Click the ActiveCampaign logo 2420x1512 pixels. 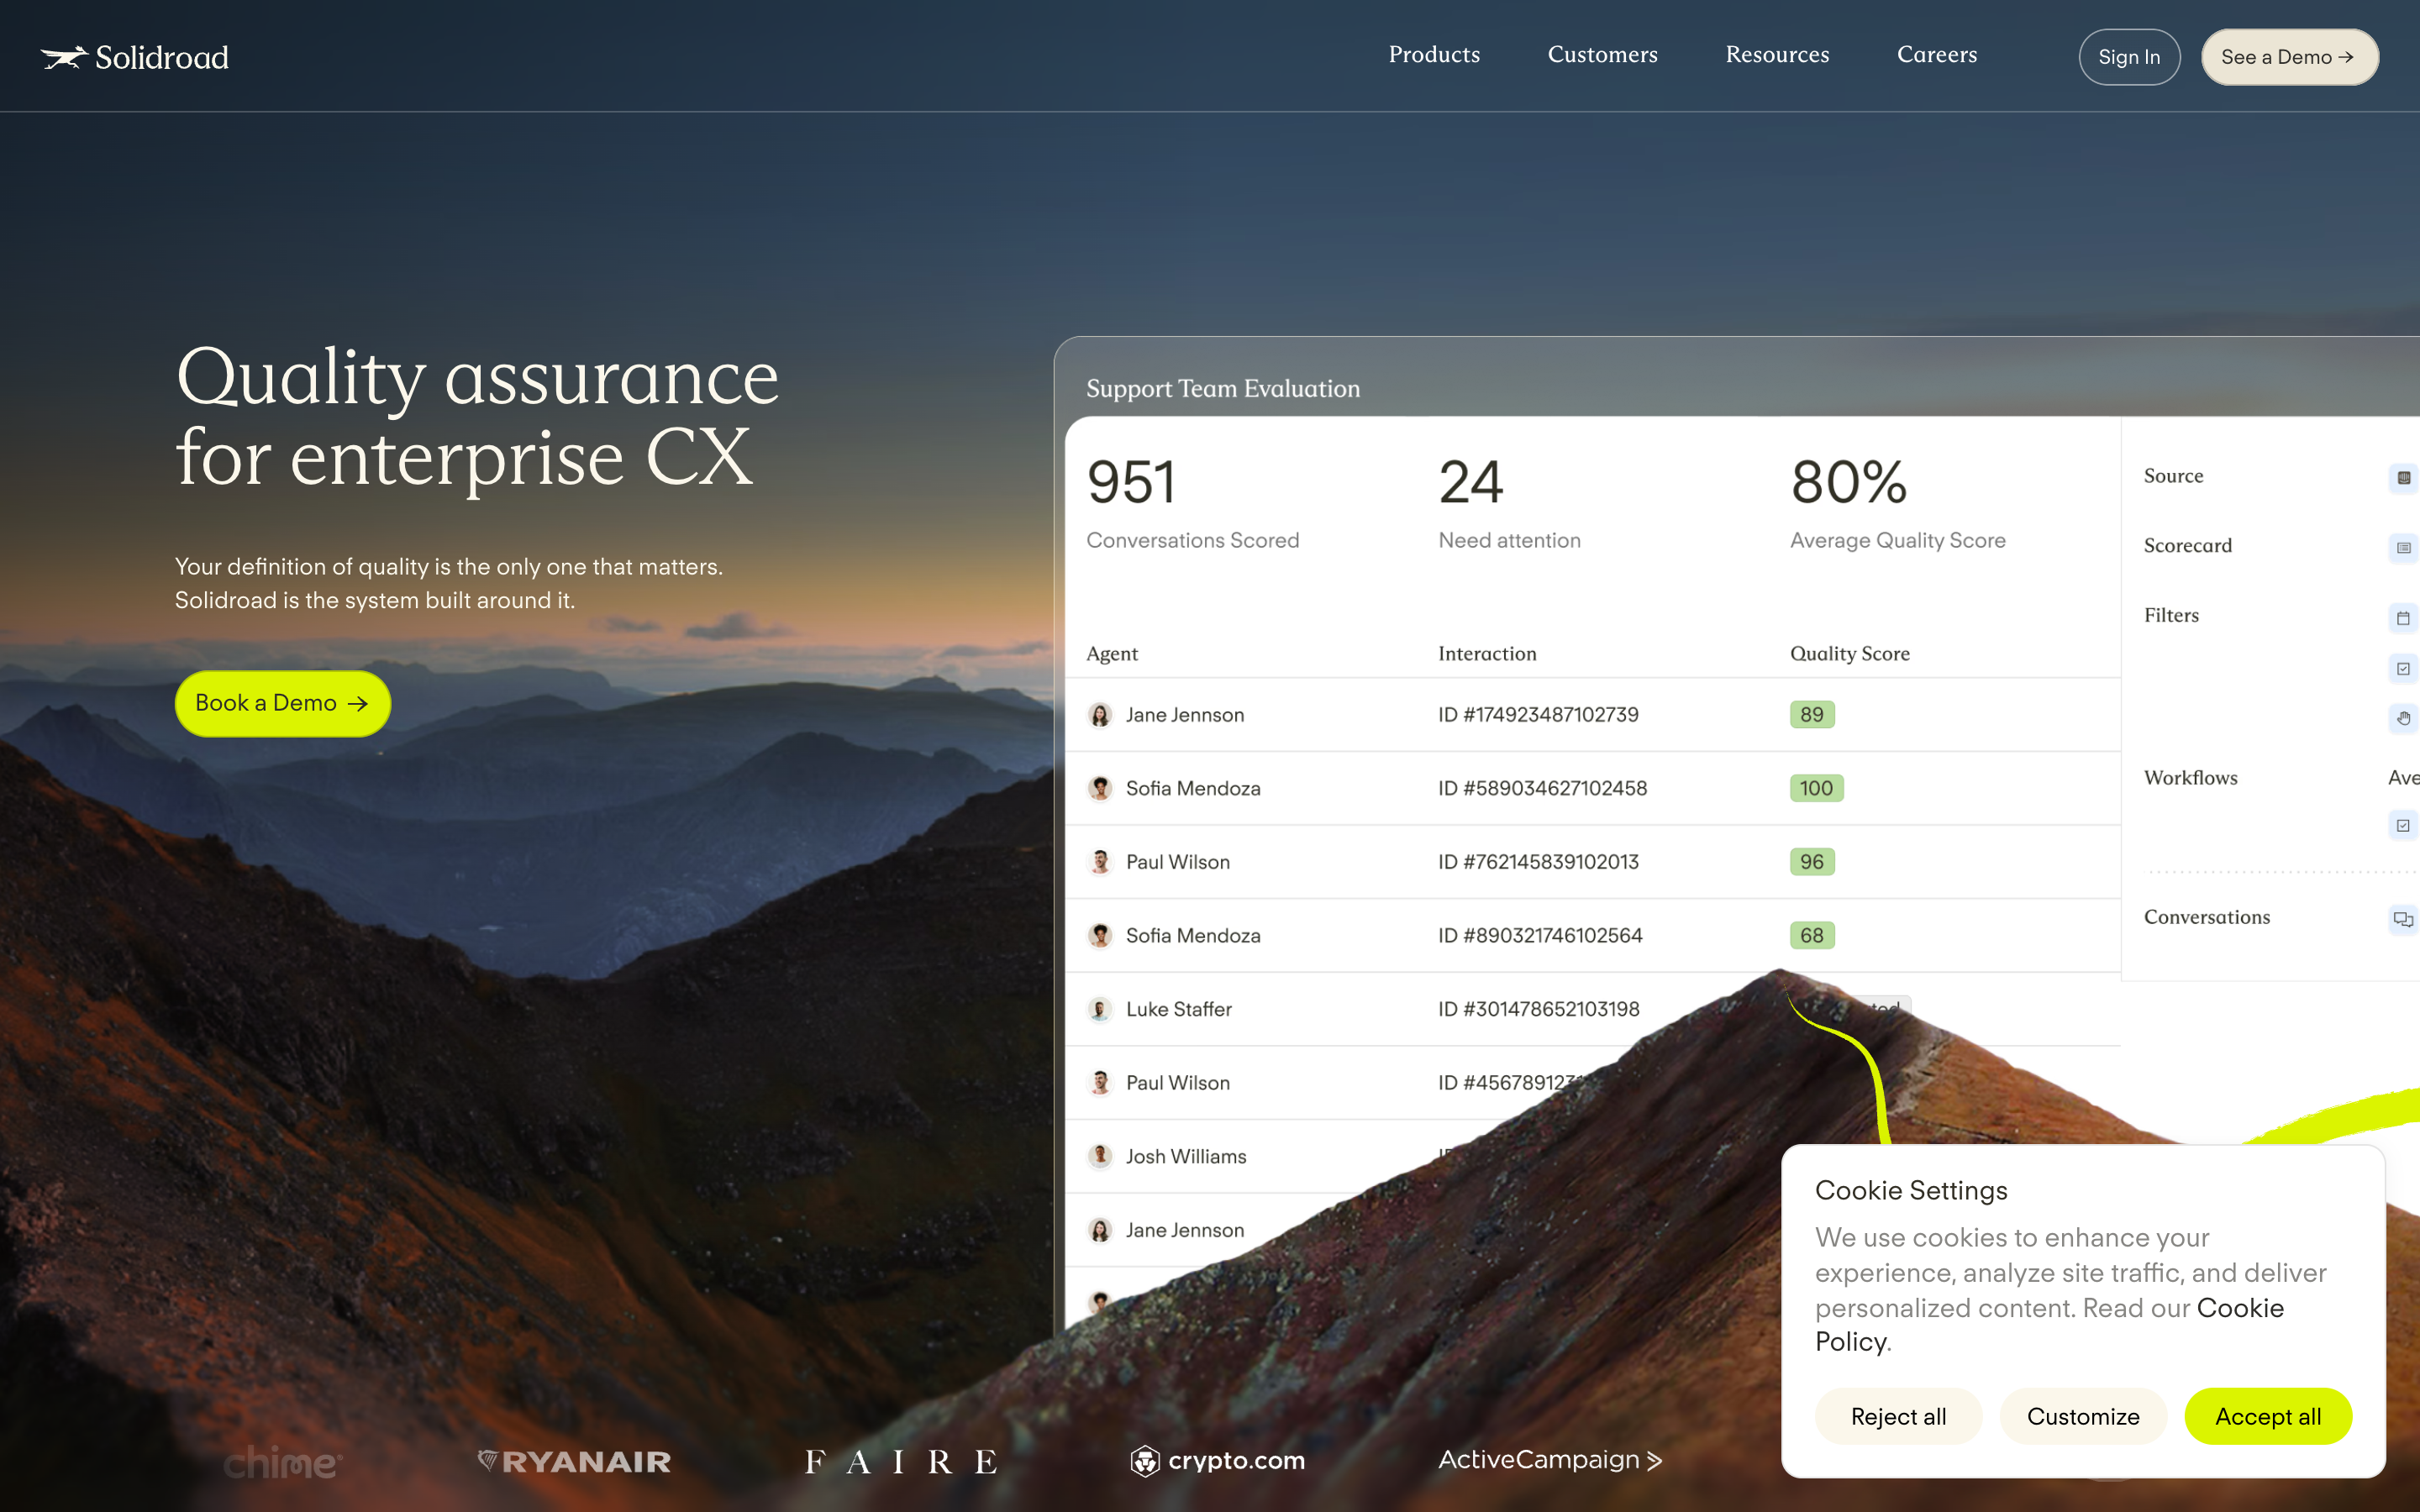[x=1550, y=1460]
